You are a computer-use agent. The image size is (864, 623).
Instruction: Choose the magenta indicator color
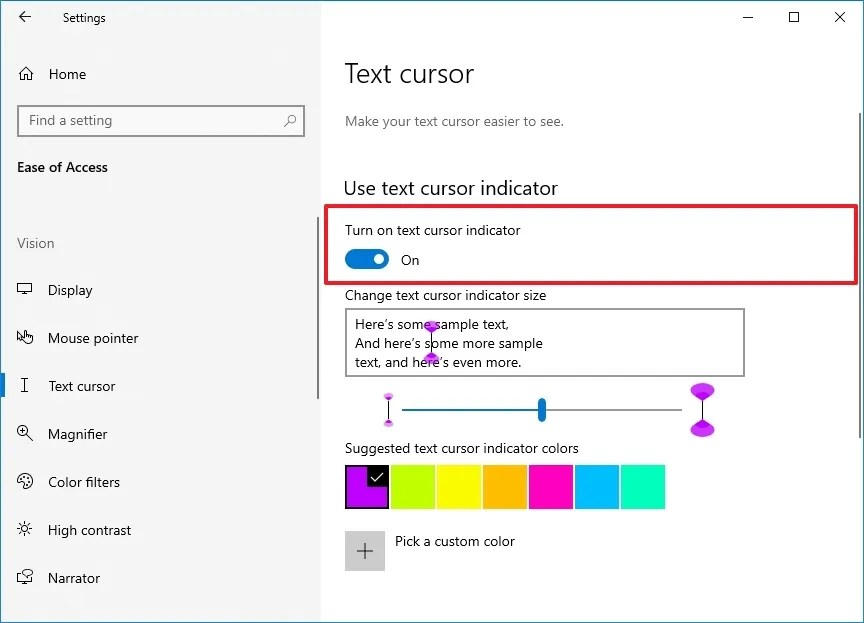coord(551,487)
